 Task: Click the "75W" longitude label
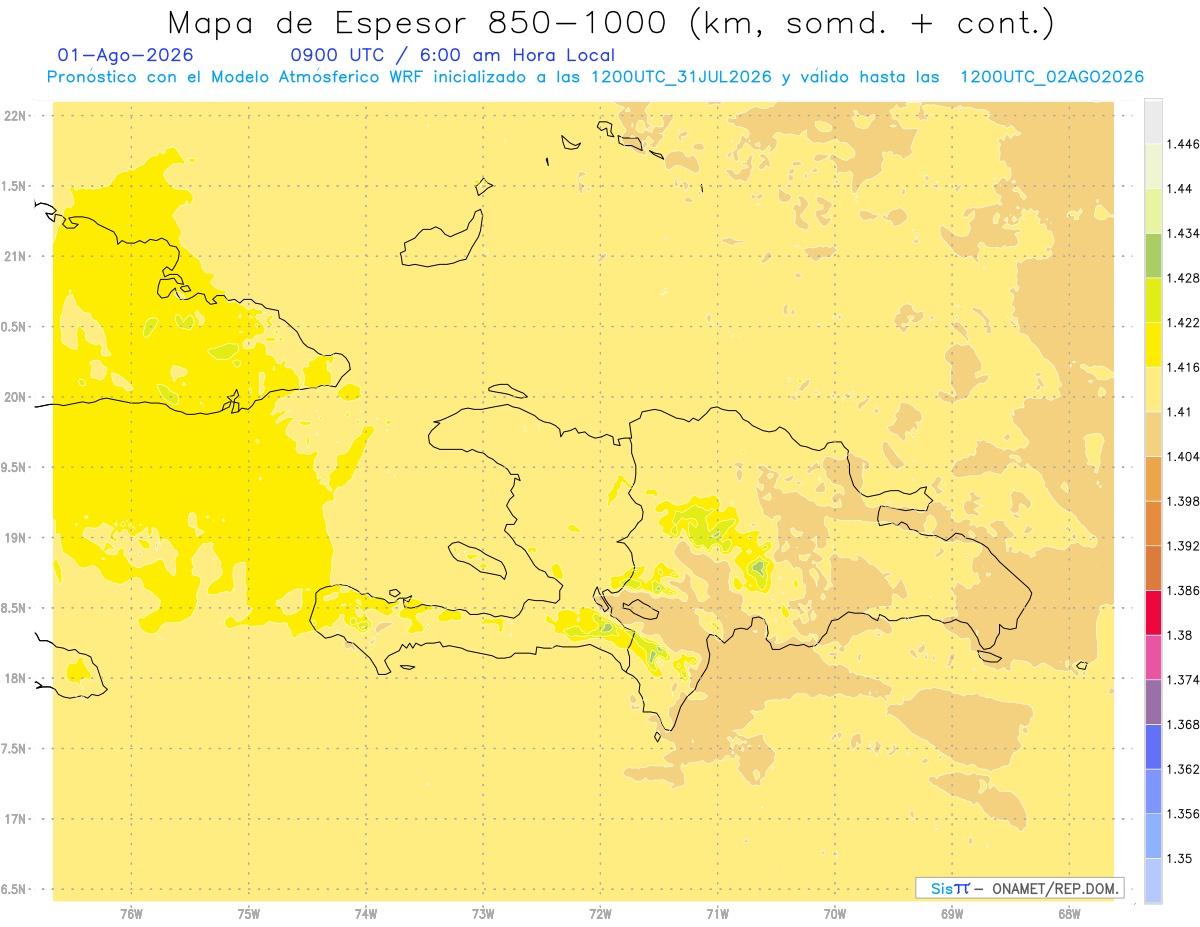[x=248, y=913]
